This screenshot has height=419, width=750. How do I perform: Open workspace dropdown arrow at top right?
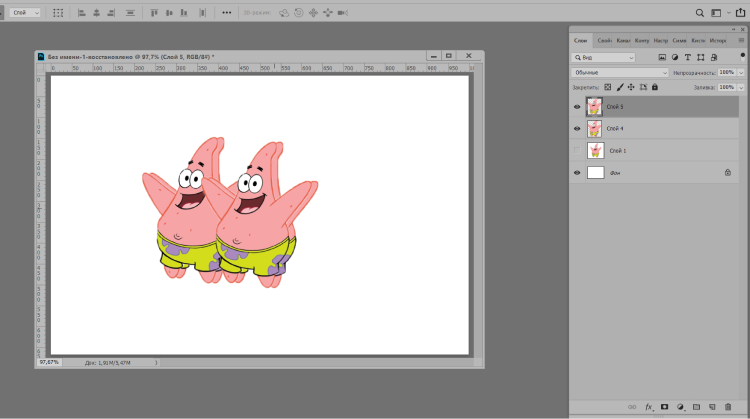(729, 13)
